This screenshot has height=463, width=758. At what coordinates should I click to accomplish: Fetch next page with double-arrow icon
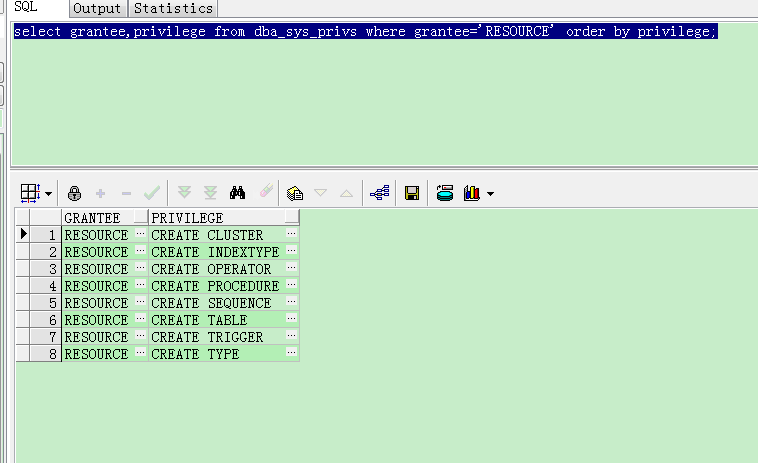pos(184,192)
